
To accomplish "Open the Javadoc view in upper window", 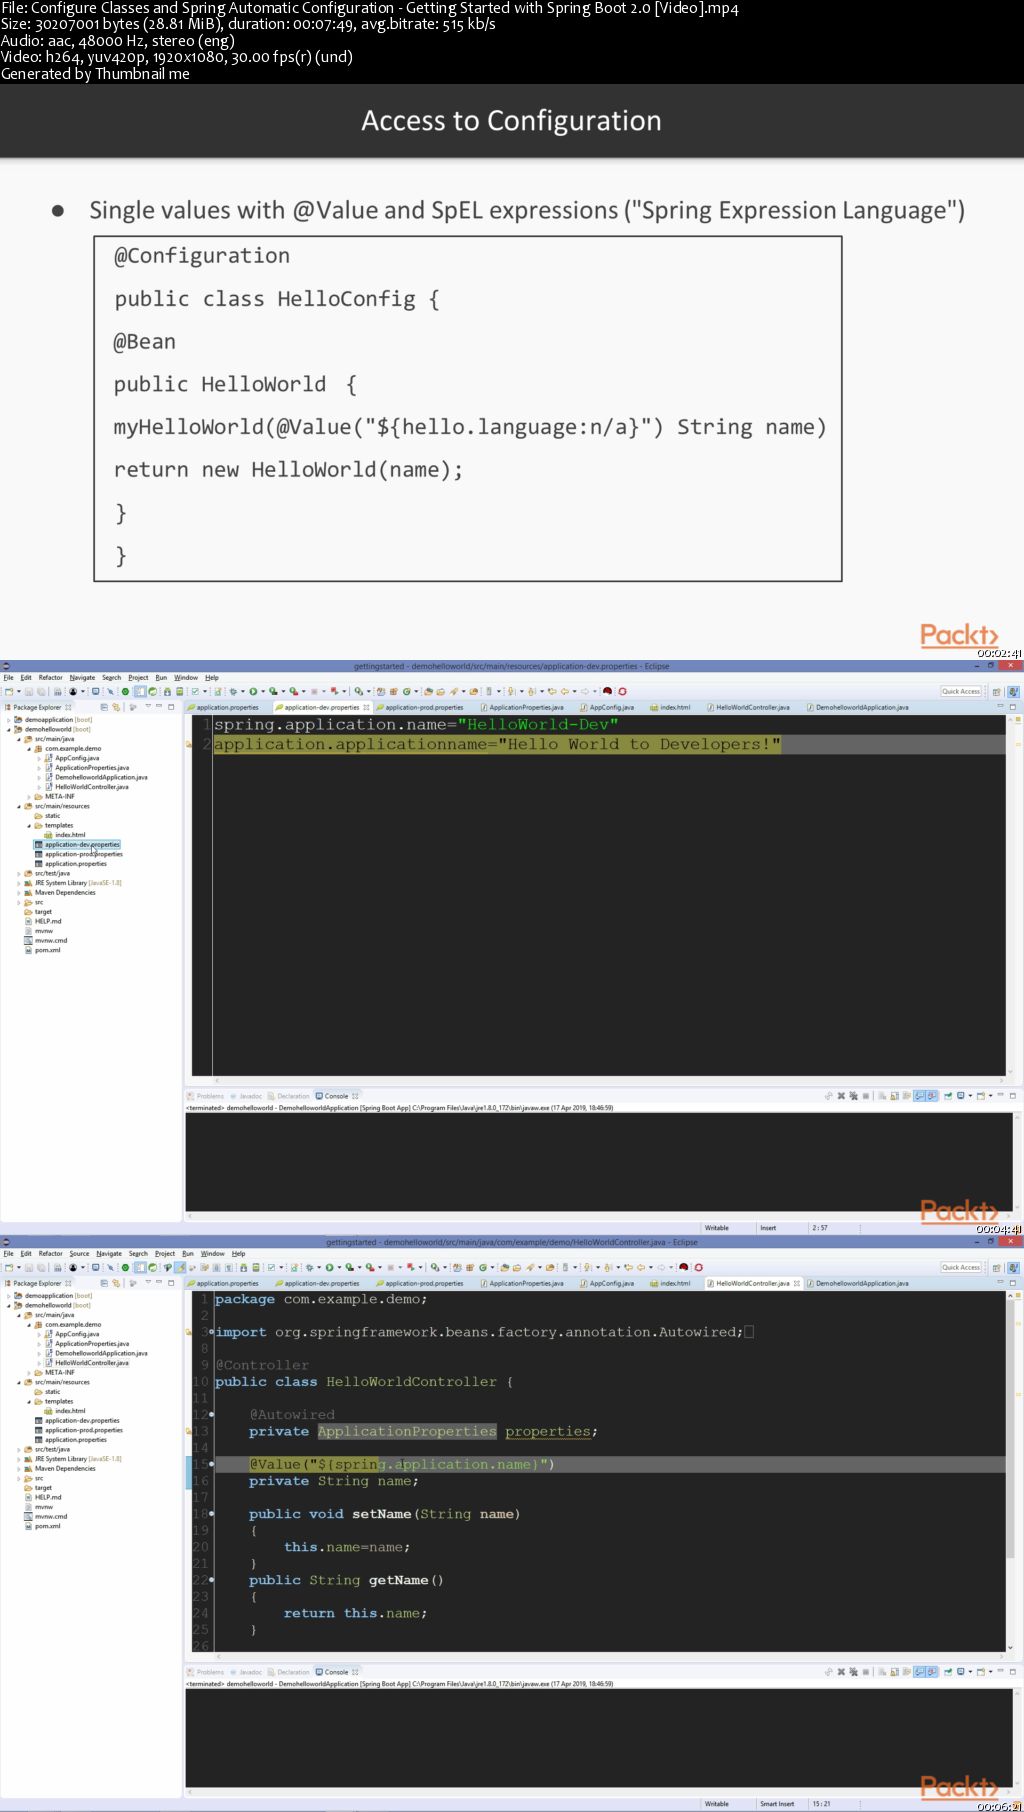I will [x=246, y=1096].
